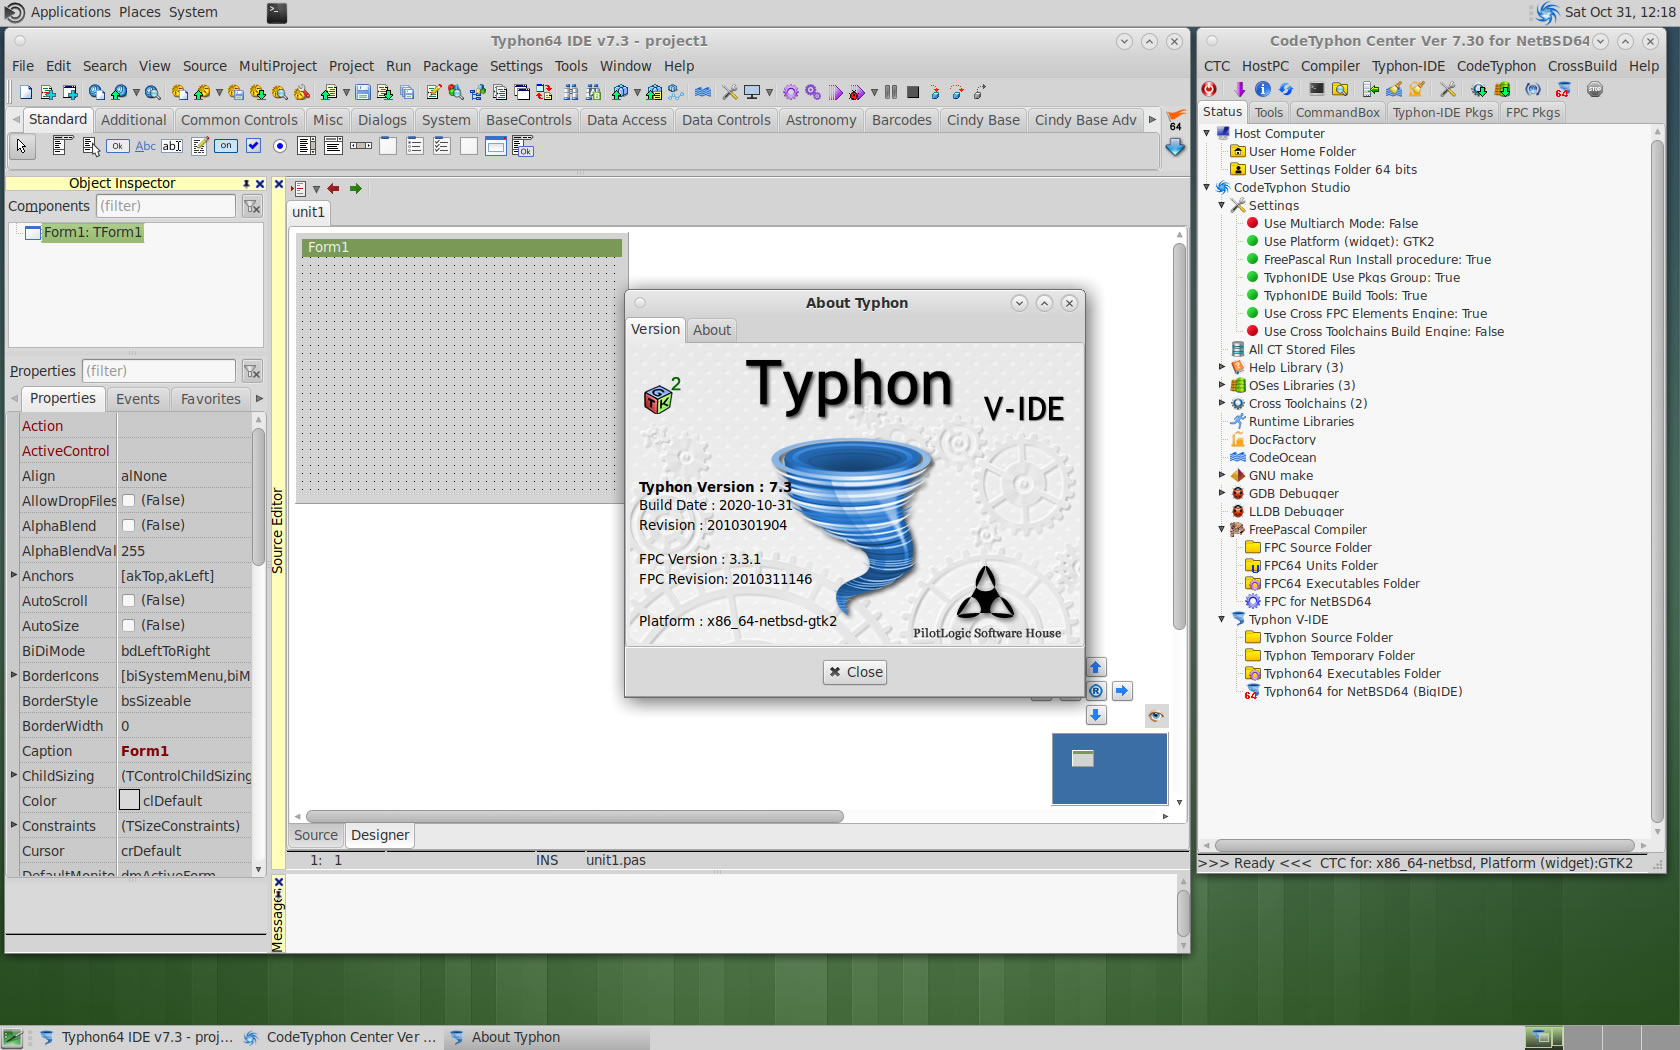Open CrossBuild menu in CodeTyphon Center

(1582, 66)
